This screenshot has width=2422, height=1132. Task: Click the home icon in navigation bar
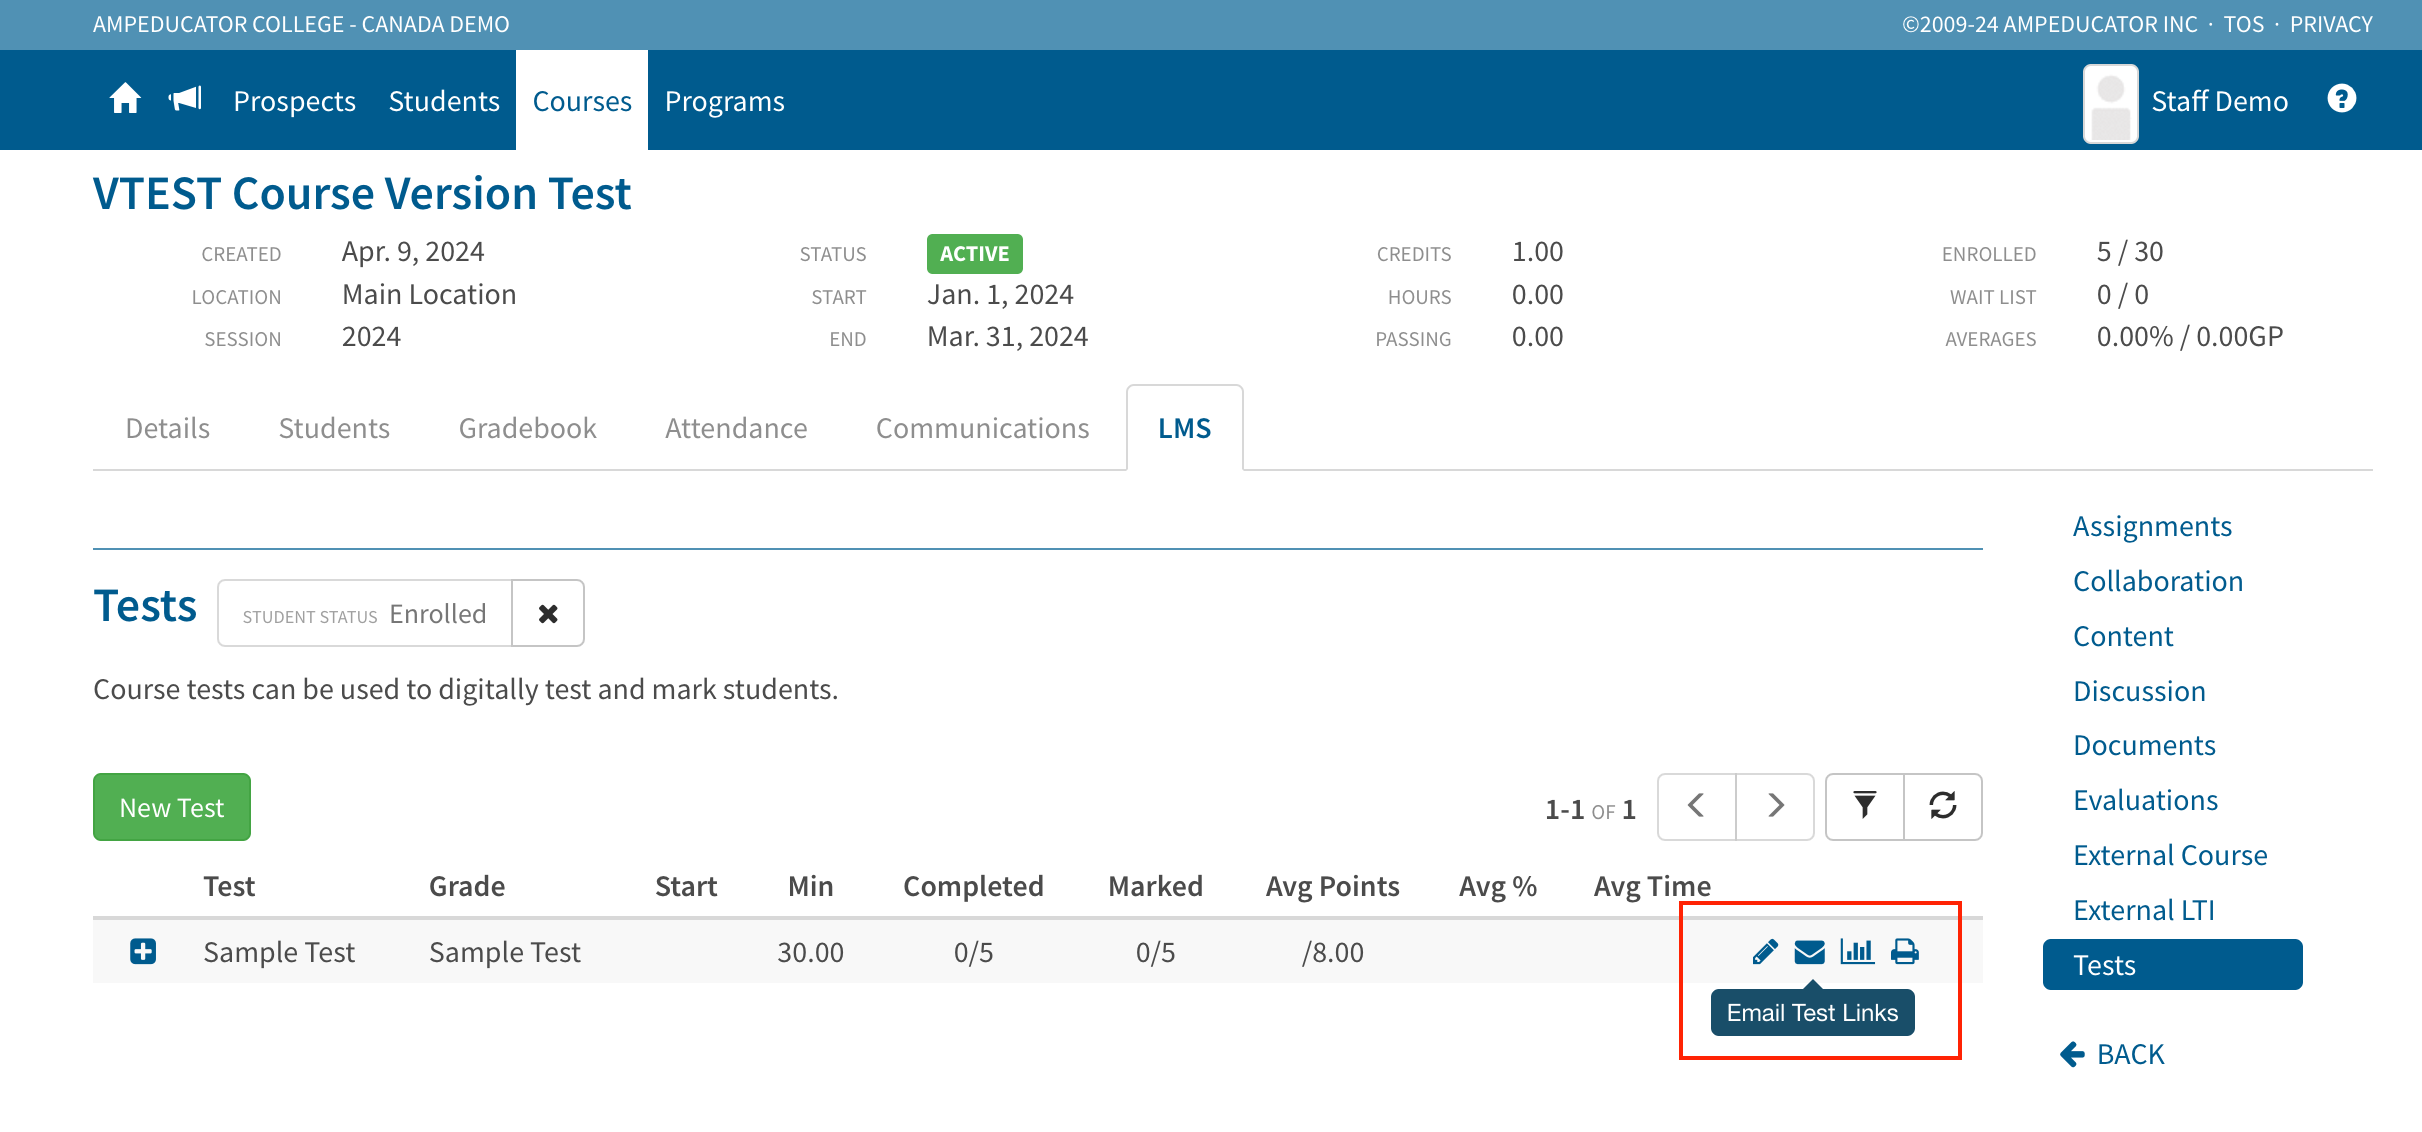tap(125, 100)
